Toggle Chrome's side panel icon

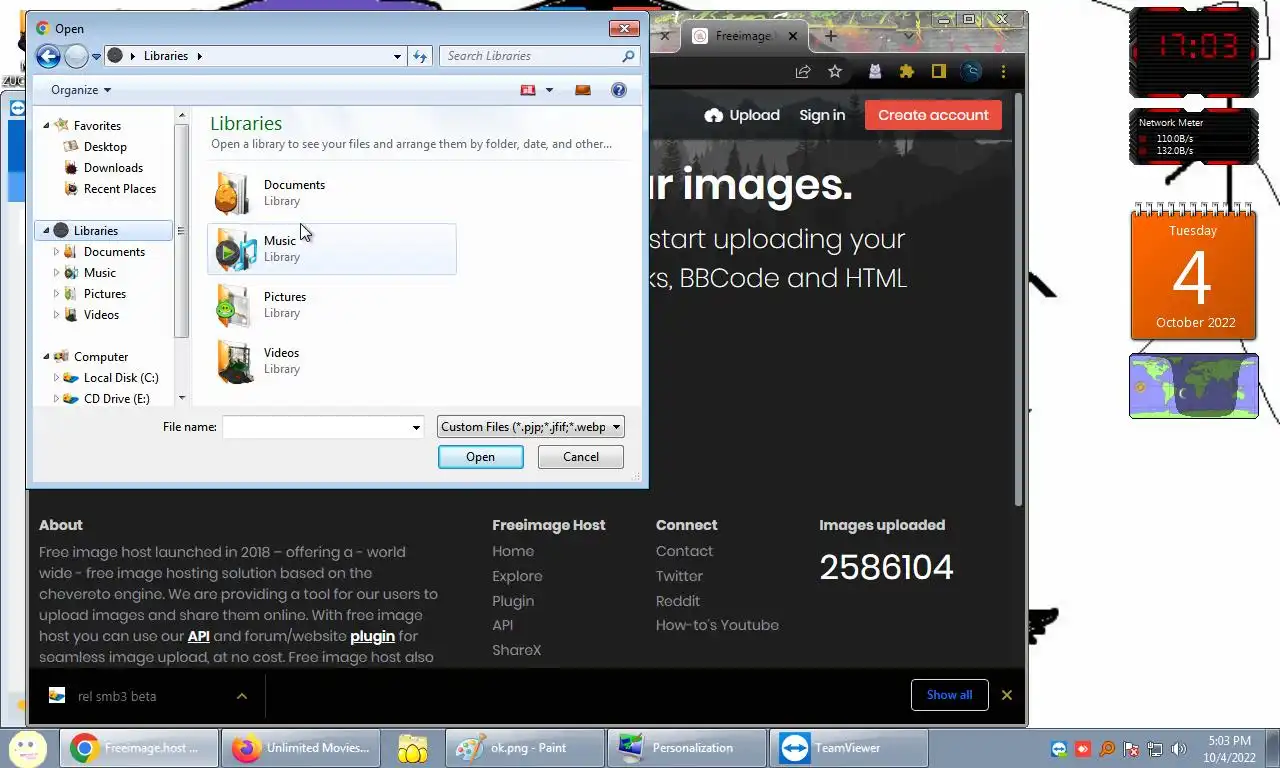pos(939,71)
